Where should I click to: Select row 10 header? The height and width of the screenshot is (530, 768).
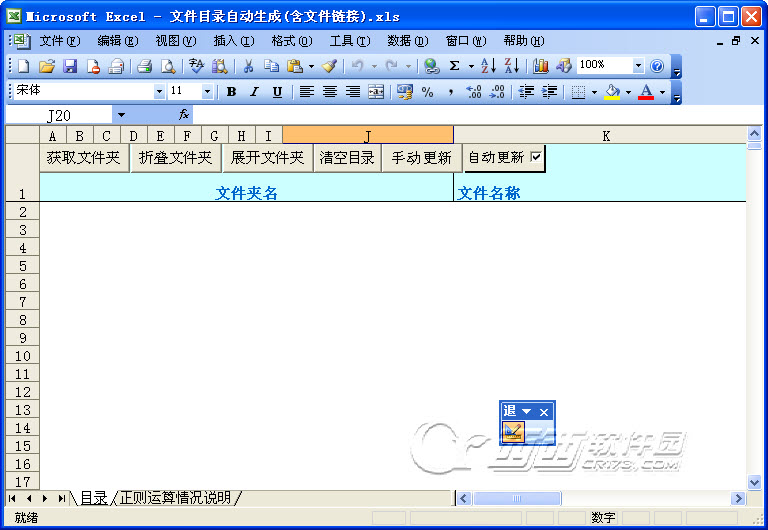point(23,356)
